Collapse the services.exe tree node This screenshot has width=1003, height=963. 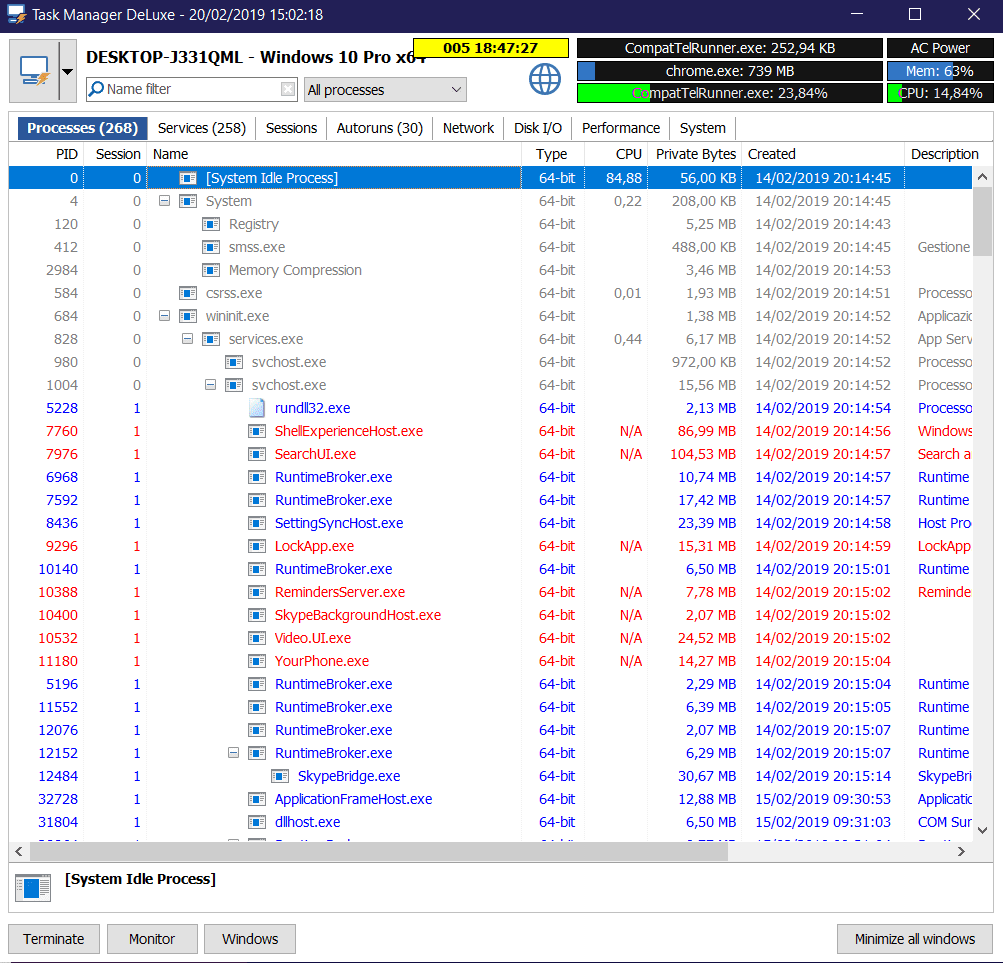point(187,339)
